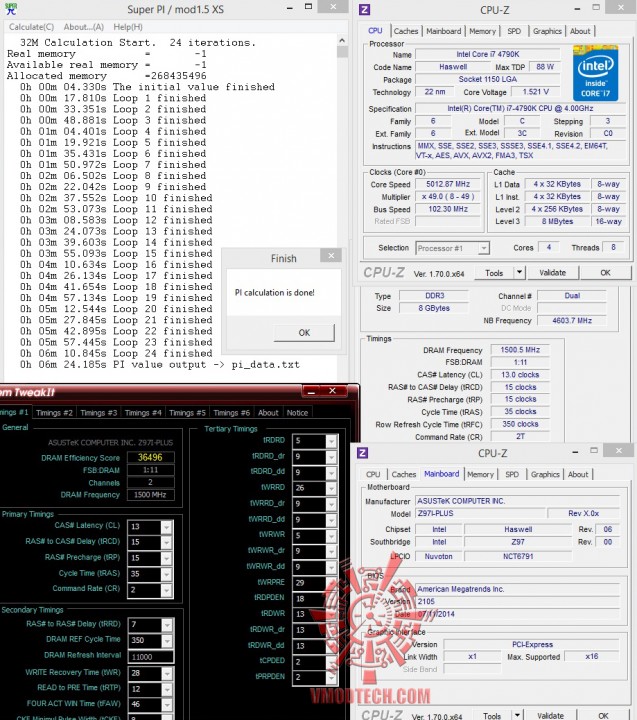Screen dimensions: 637x720
Task: Open the tRDPDEN tertiary timing dropdown
Action: [x=331, y=599]
